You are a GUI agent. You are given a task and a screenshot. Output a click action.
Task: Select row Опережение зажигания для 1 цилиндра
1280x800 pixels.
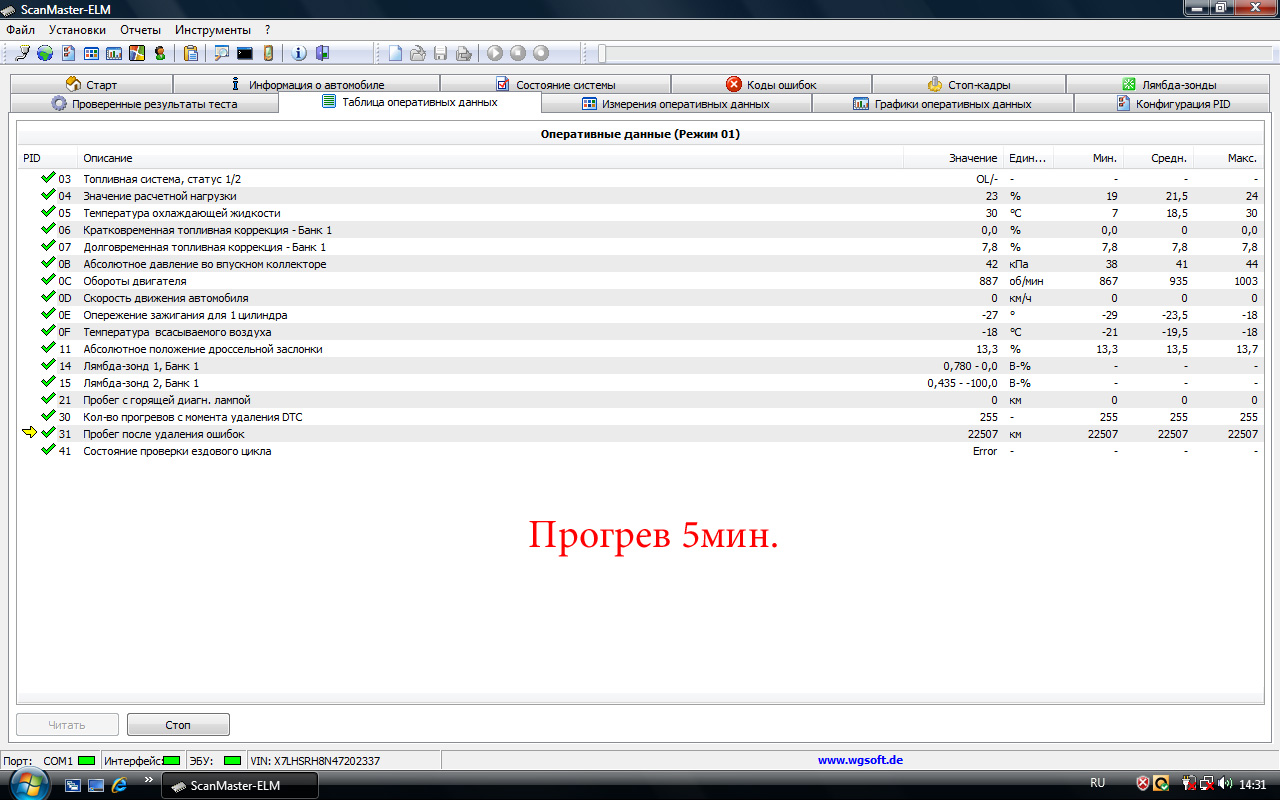(640, 315)
